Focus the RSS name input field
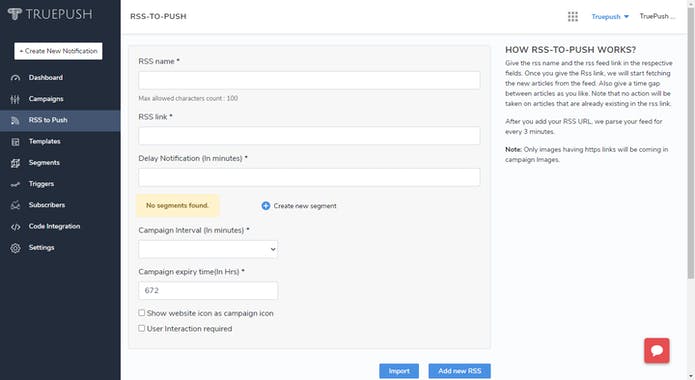The height and width of the screenshot is (380, 695). 309,80
